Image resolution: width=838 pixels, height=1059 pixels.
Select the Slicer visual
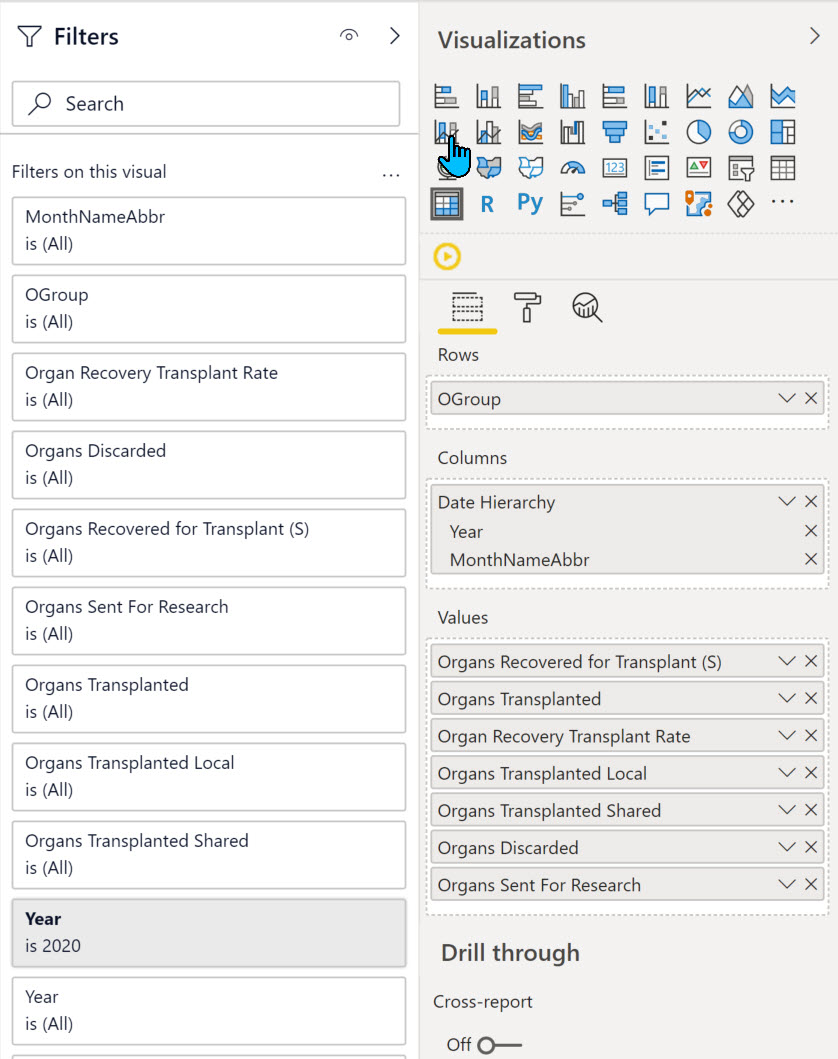click(x=741, y=167)
